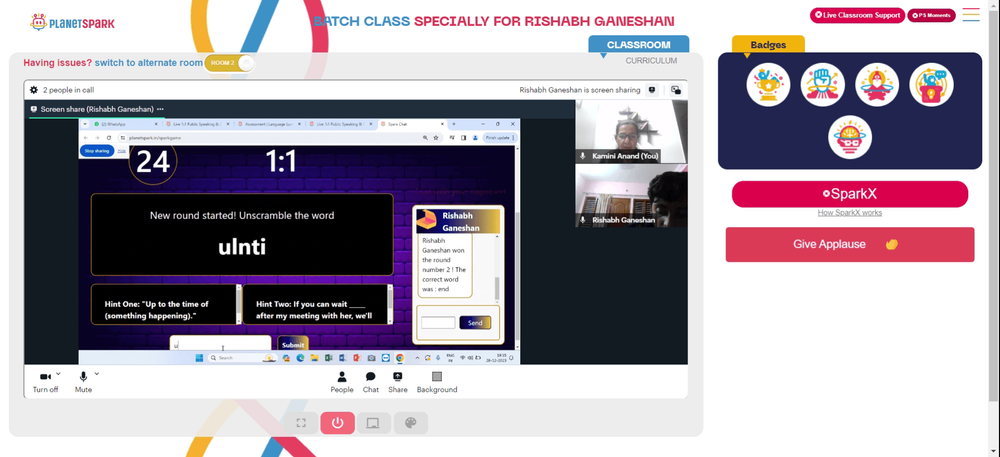Image resolution: width=1000 pixels, height=457 pixels.
Task: Turn off the camera
Action: pyautogui.click(x=45, y=382)
